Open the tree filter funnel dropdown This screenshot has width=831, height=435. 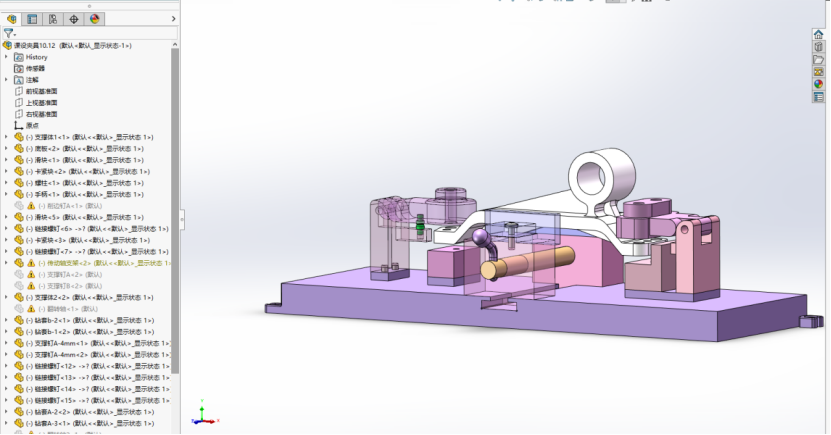pos(9,33)
